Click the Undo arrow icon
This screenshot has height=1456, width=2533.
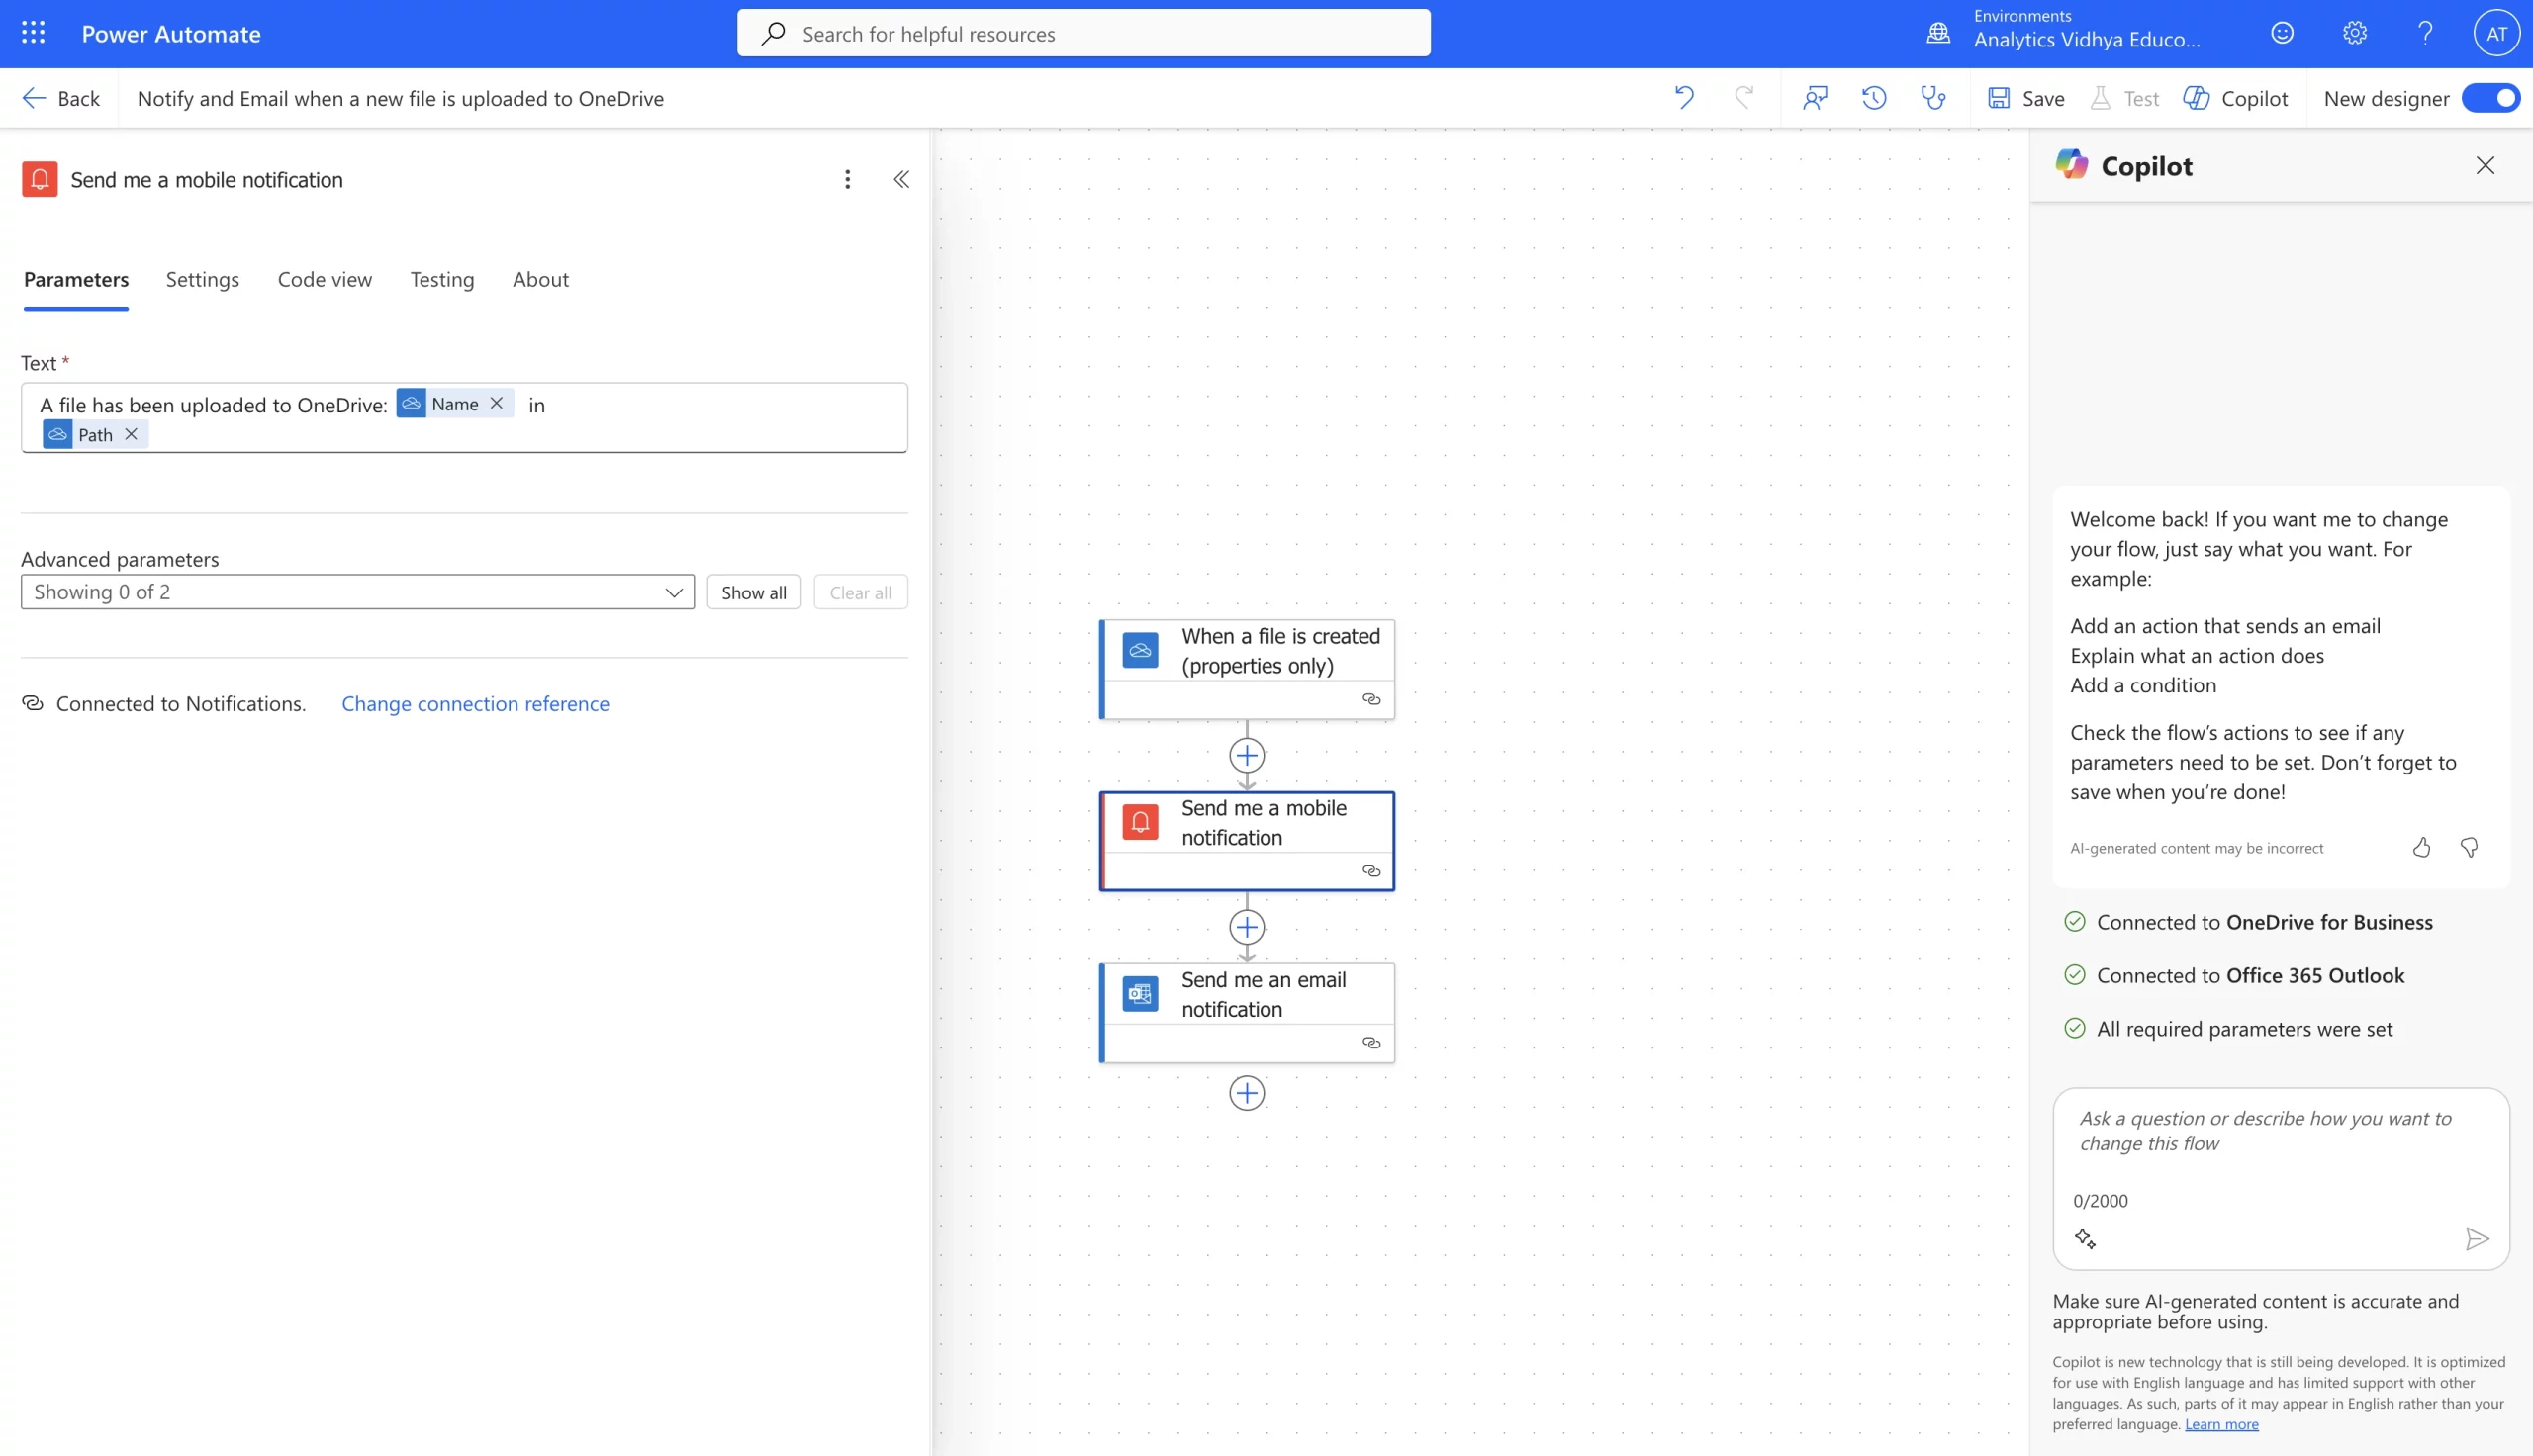[x=1684, y=98]
